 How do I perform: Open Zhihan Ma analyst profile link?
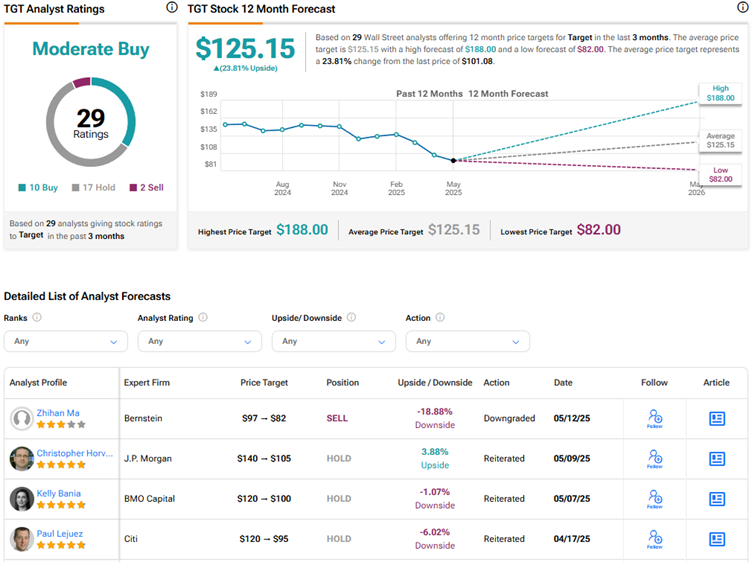(58, 413)
